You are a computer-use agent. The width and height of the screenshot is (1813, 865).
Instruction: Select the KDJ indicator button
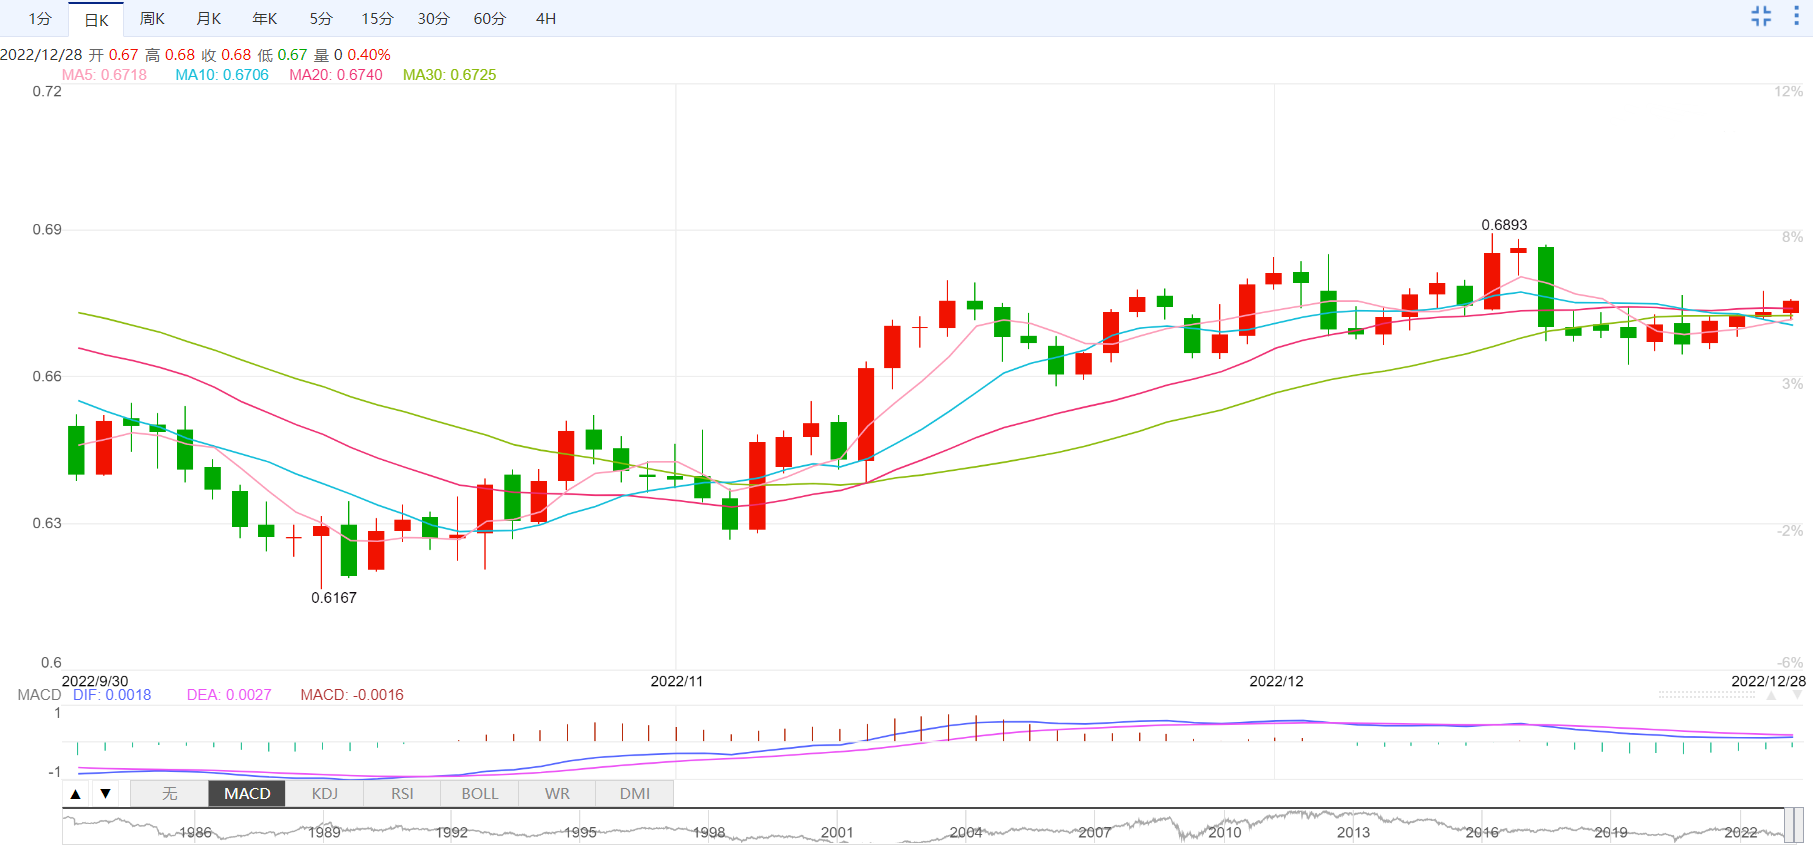[325, 793]
